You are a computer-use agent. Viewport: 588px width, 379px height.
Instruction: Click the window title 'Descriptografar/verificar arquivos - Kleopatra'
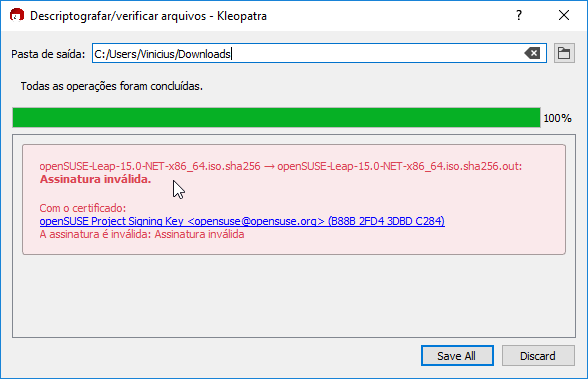(x=148, y=16)
